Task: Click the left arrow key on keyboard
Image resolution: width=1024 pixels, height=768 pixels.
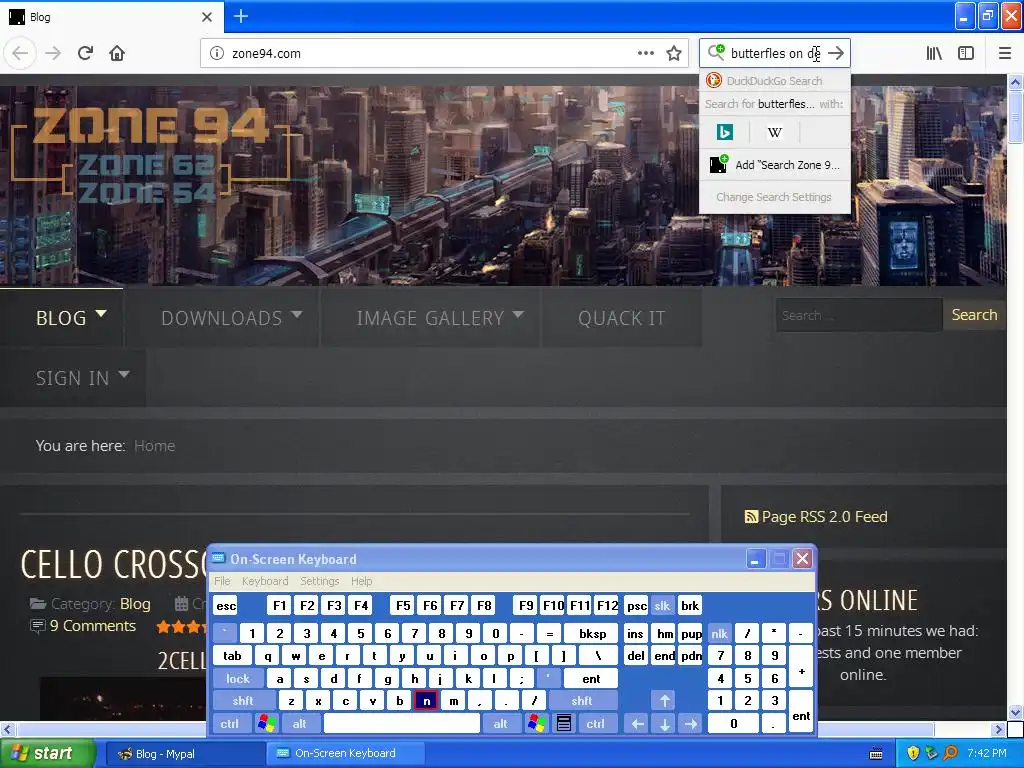Action: coord(637,724)
